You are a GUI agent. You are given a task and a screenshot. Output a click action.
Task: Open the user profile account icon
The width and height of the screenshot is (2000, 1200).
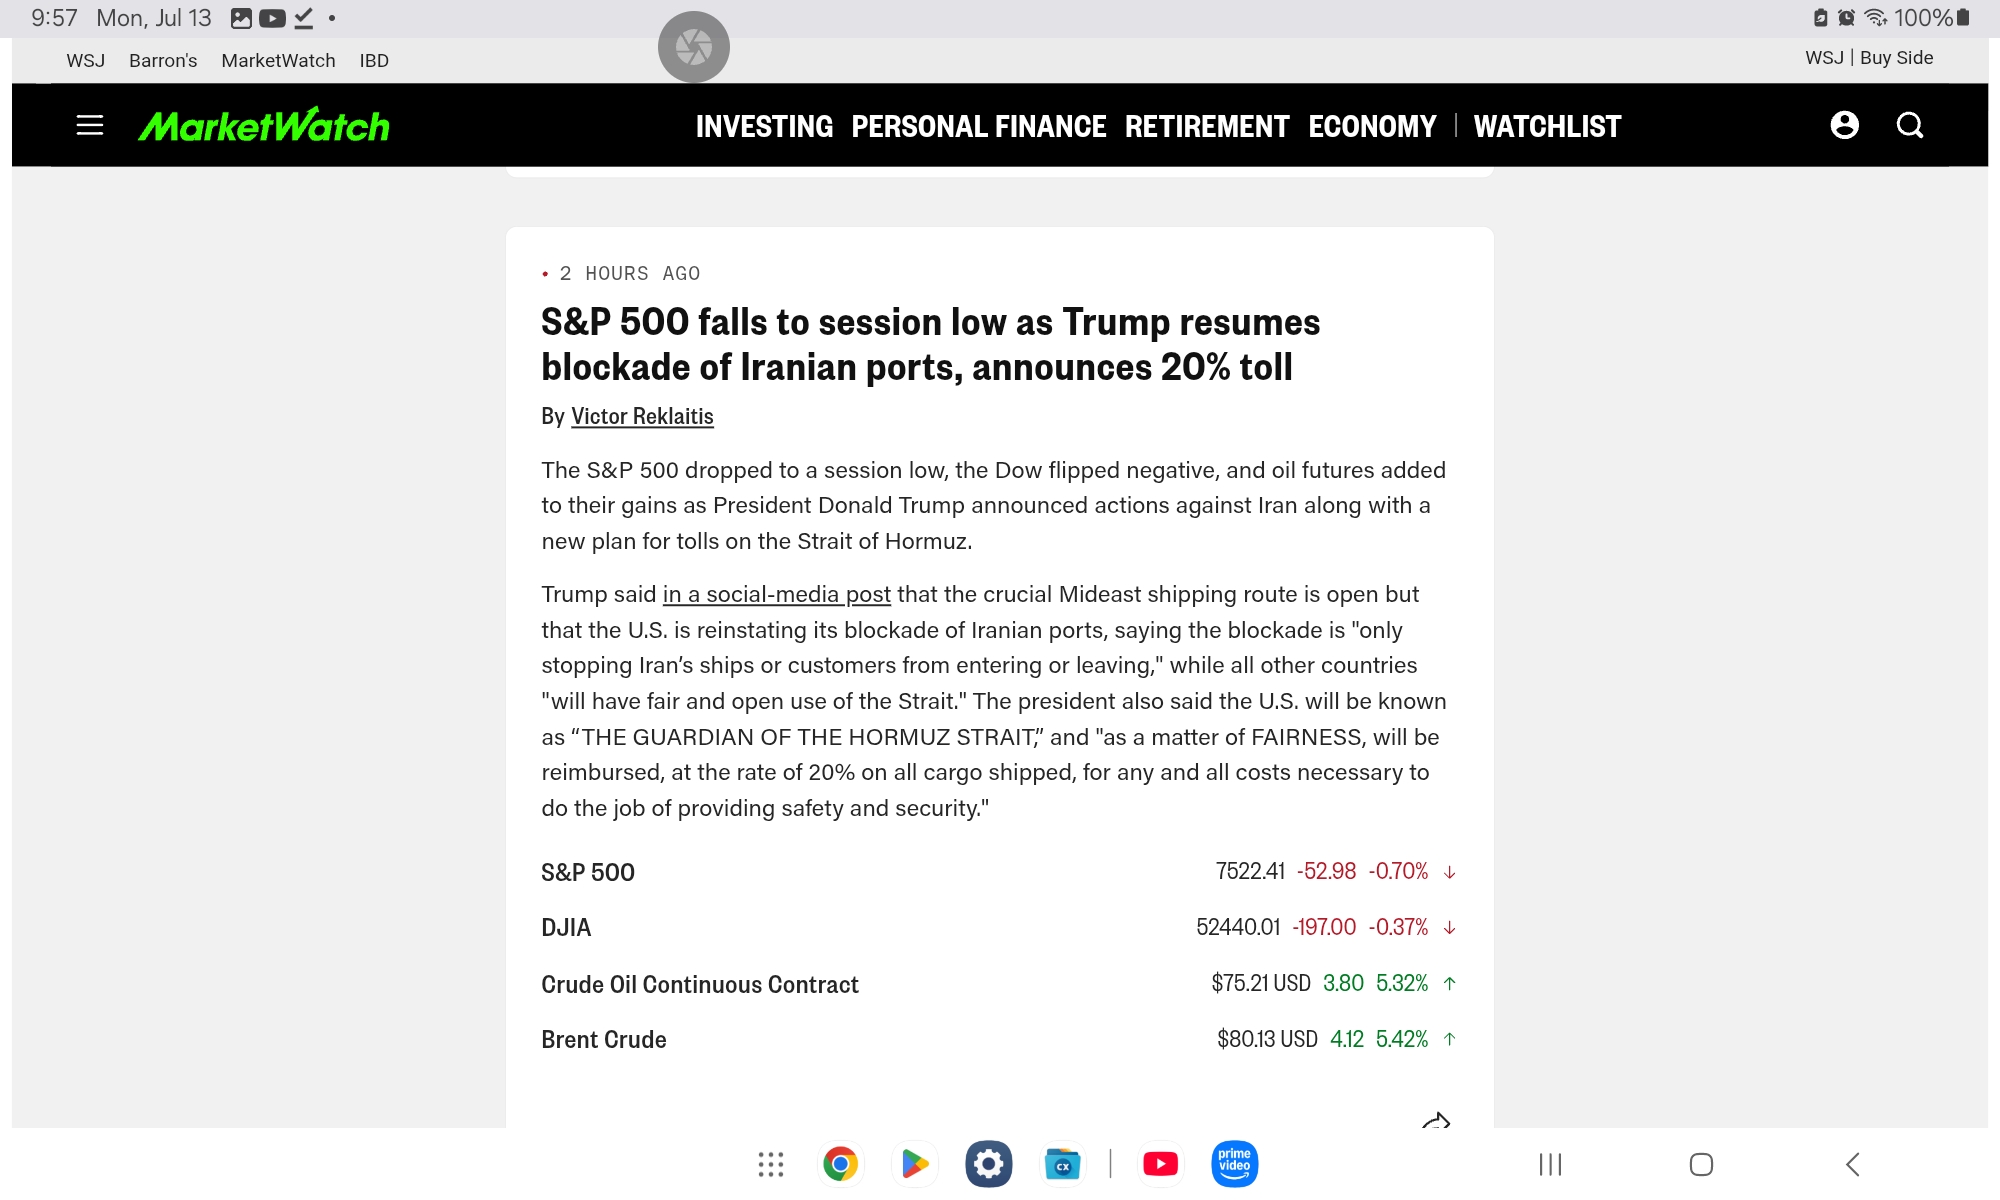coord(1844,125)
